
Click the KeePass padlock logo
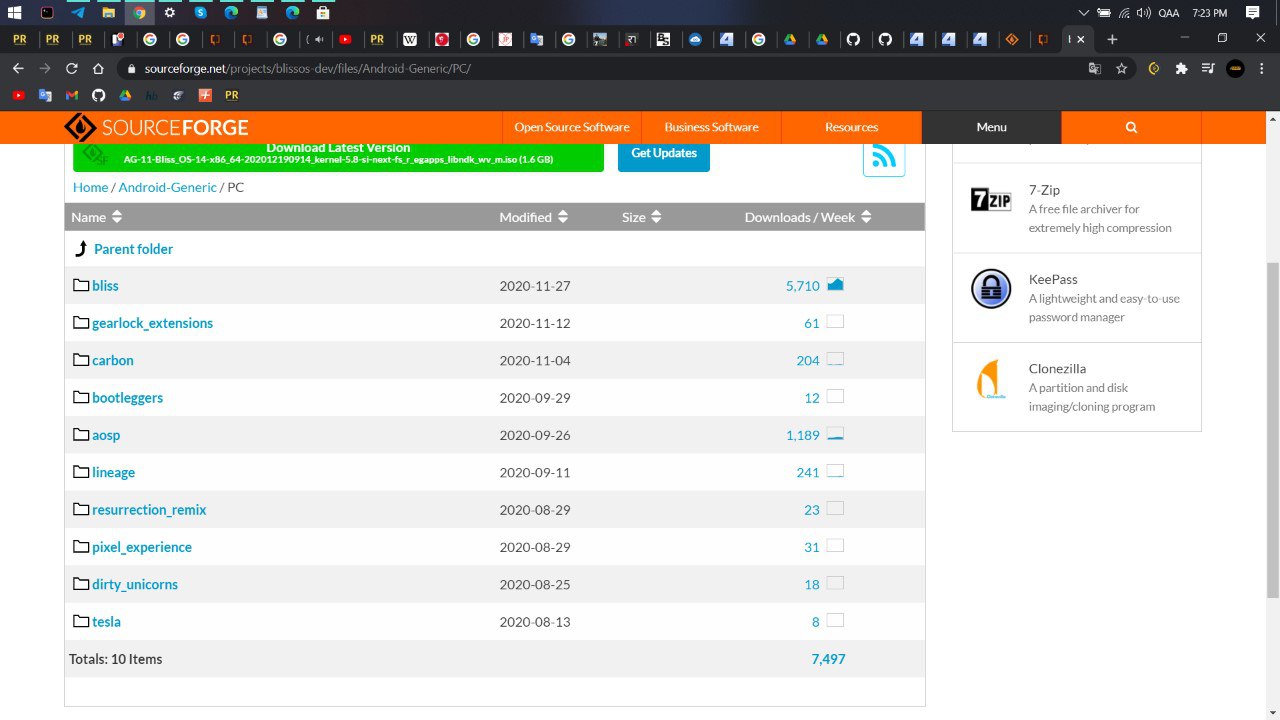[x=991, y=289]
